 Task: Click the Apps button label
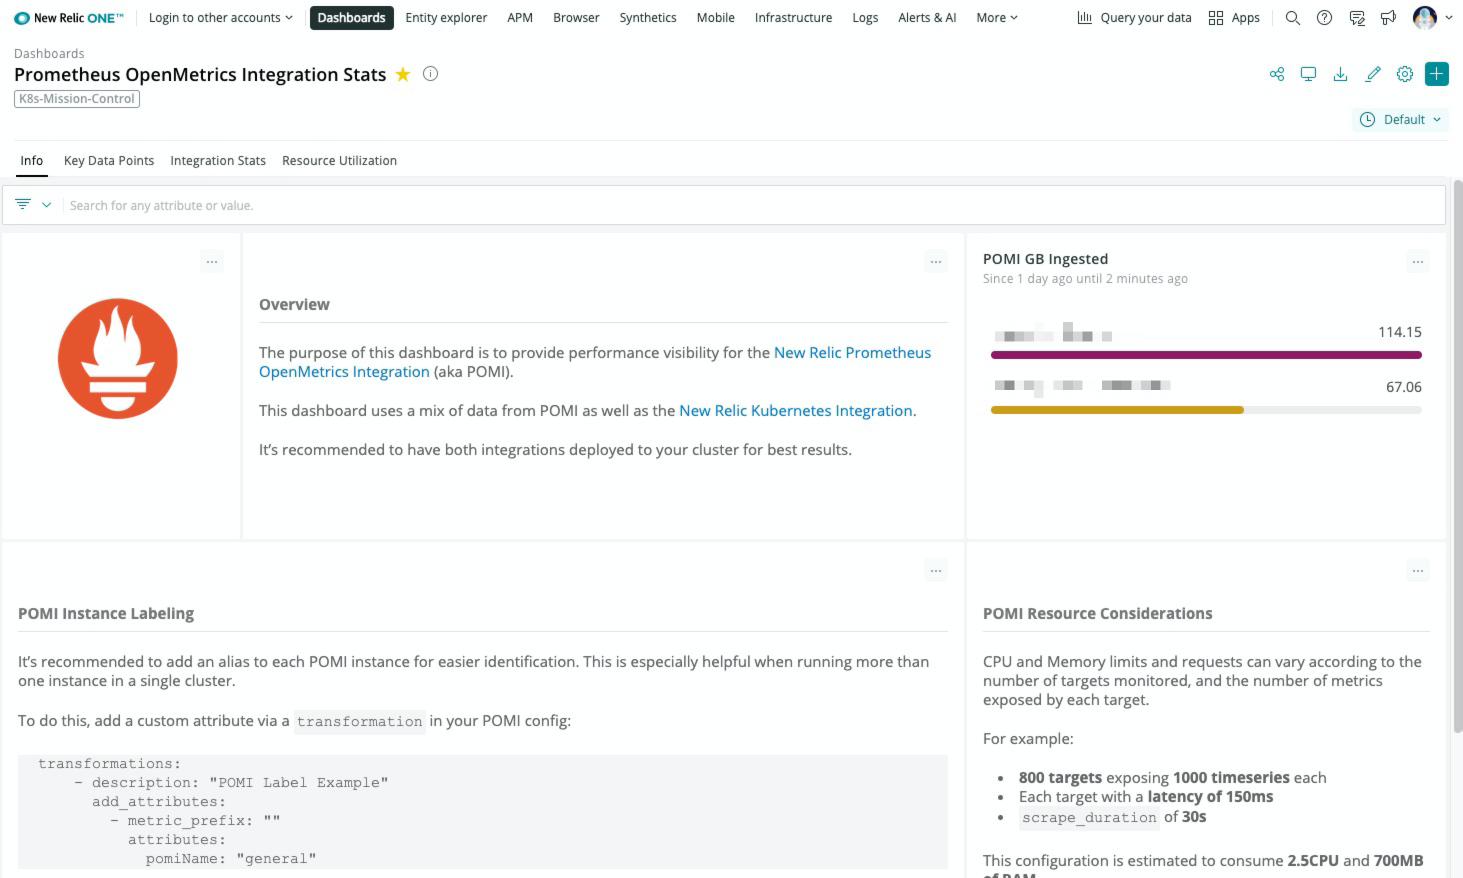pos(1245,18)
